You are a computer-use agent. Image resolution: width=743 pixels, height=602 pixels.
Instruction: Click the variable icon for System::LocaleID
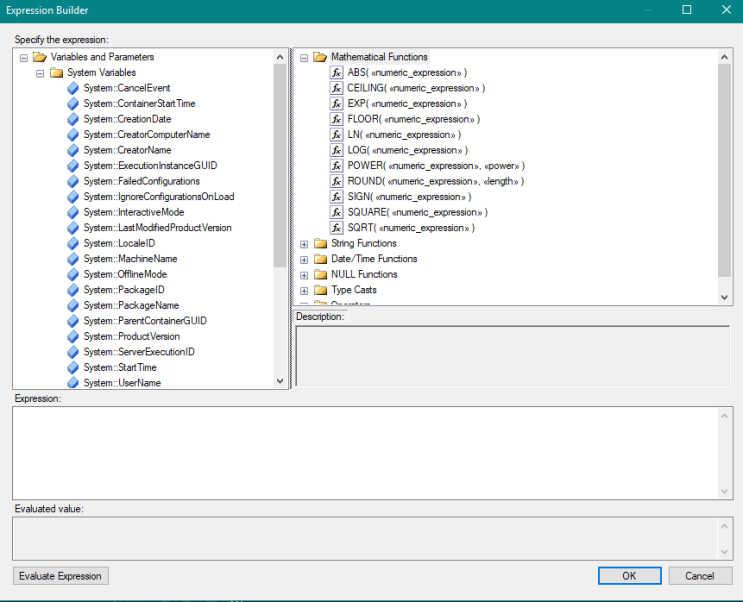[x=73, y=243]
